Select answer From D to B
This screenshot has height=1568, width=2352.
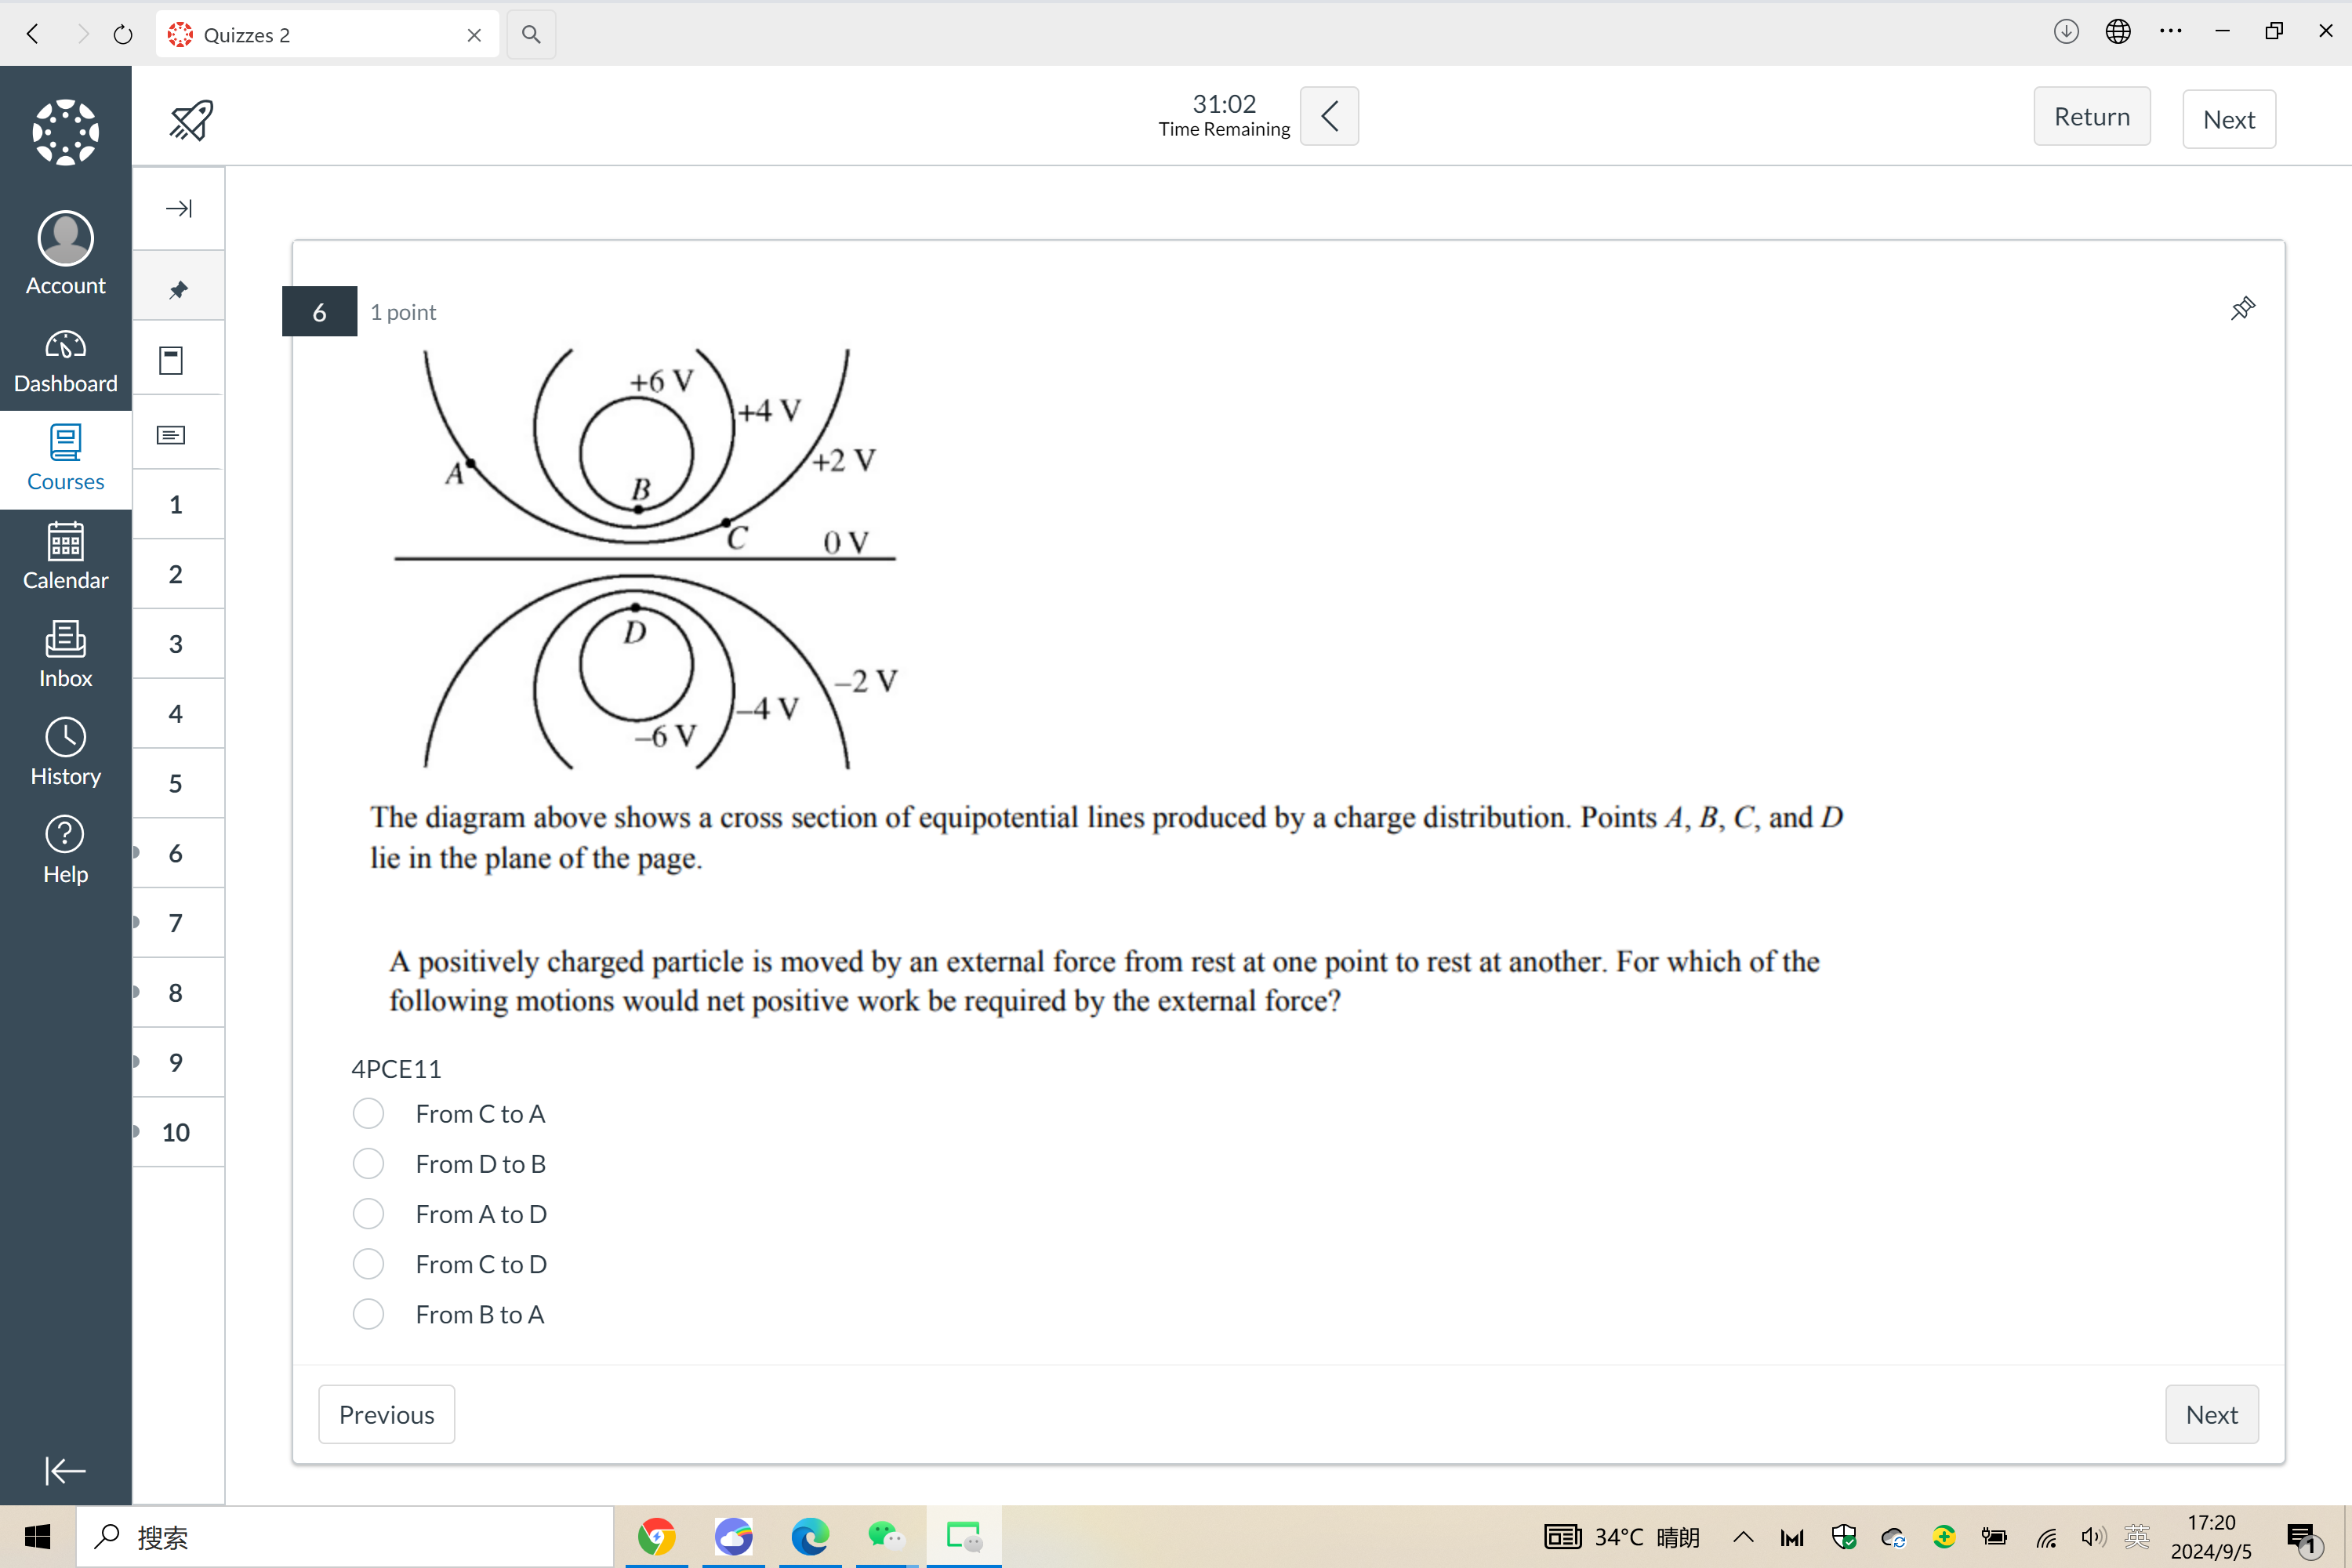coord(368,1163)
